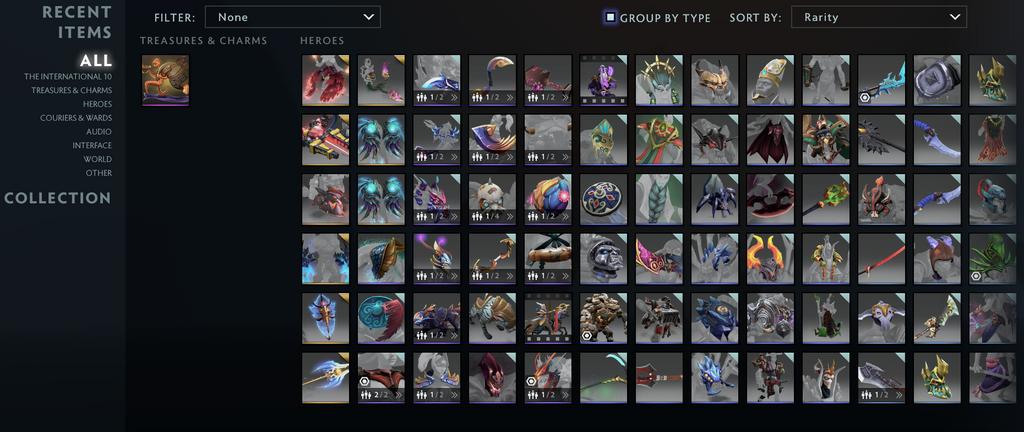The image size is (1024, 432).
Task: Select the teal braided hair item
Action: tap(659, 199)
